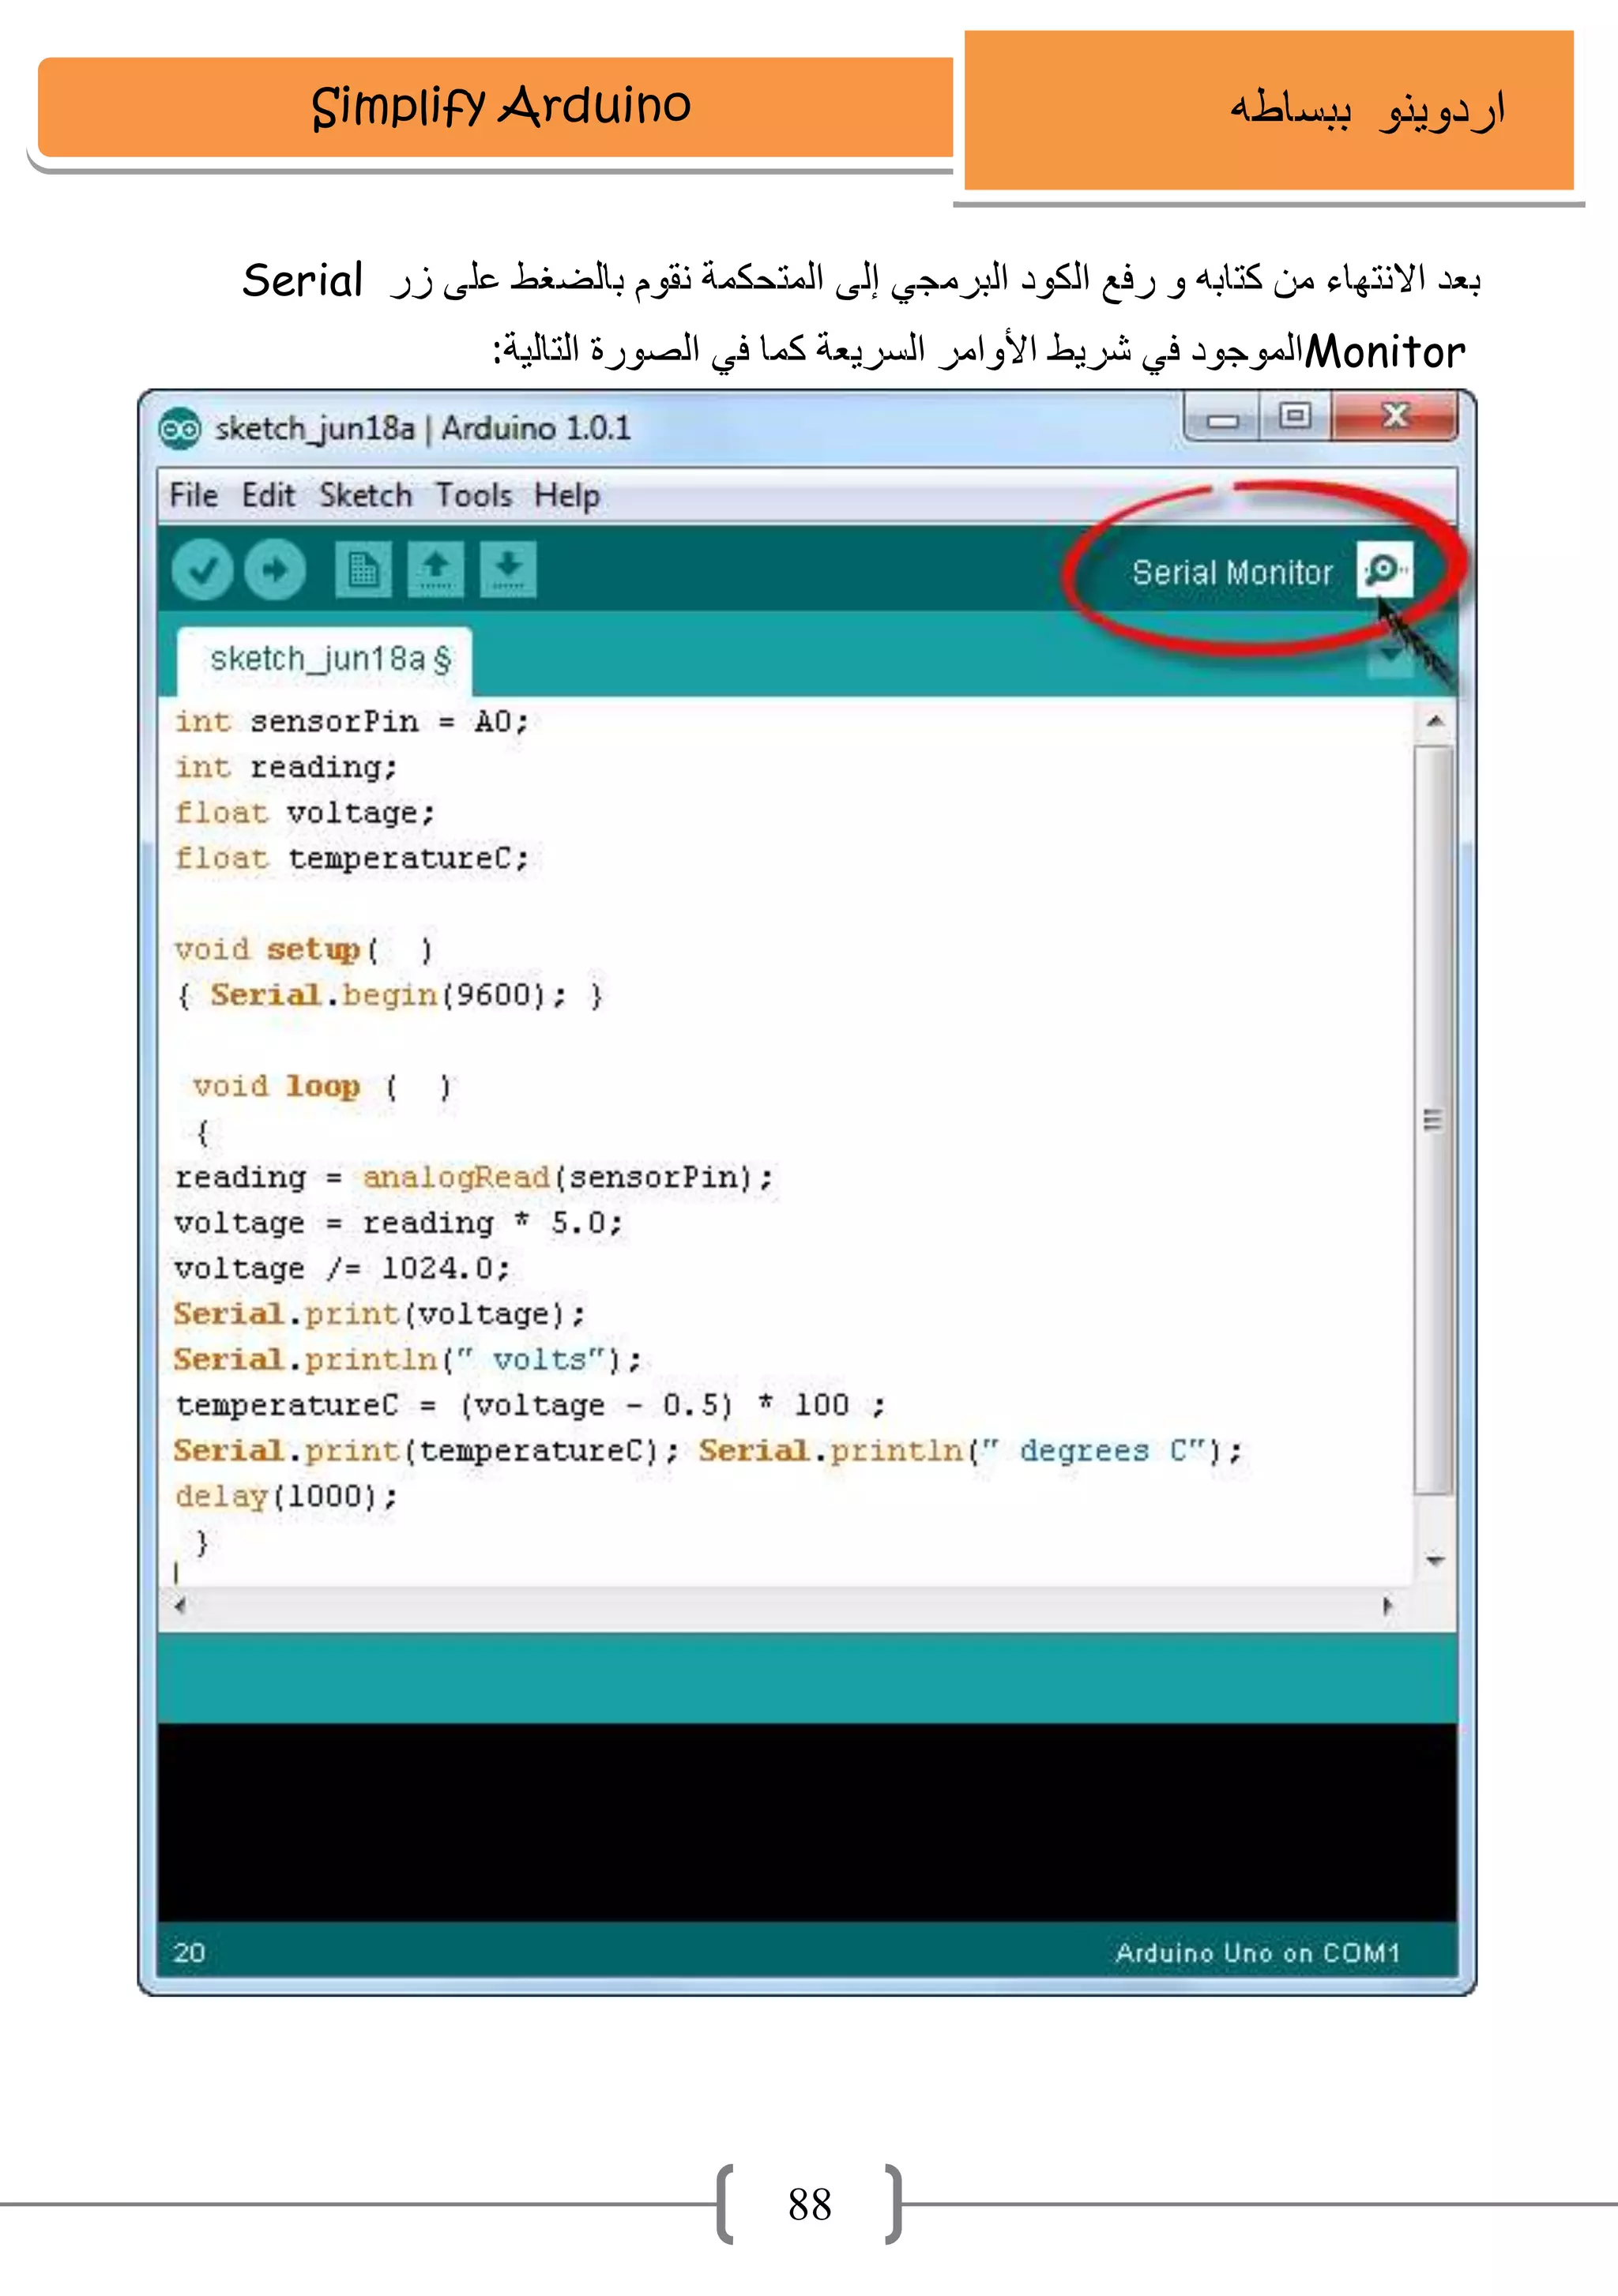Click the 'Serial Monitor' tooltip label
Viewport: 1618px width, 2296px height.
(x=1232, y=573)
